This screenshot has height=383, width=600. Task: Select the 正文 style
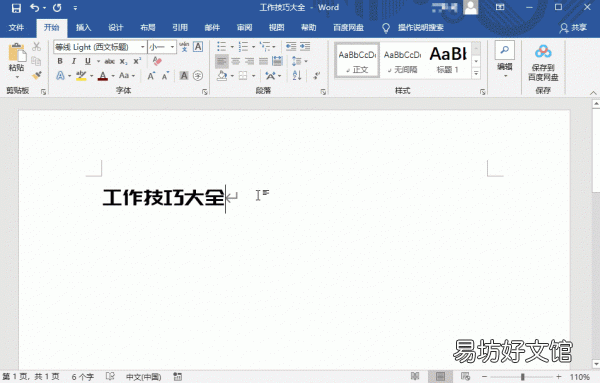[357, 60]
